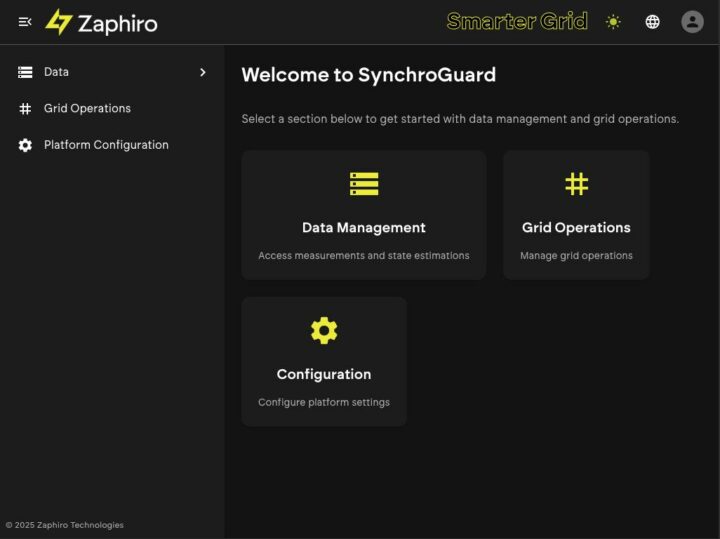Open the Data Management card title
The width and height of the screenshot is (720, 539).
(364, 228)
